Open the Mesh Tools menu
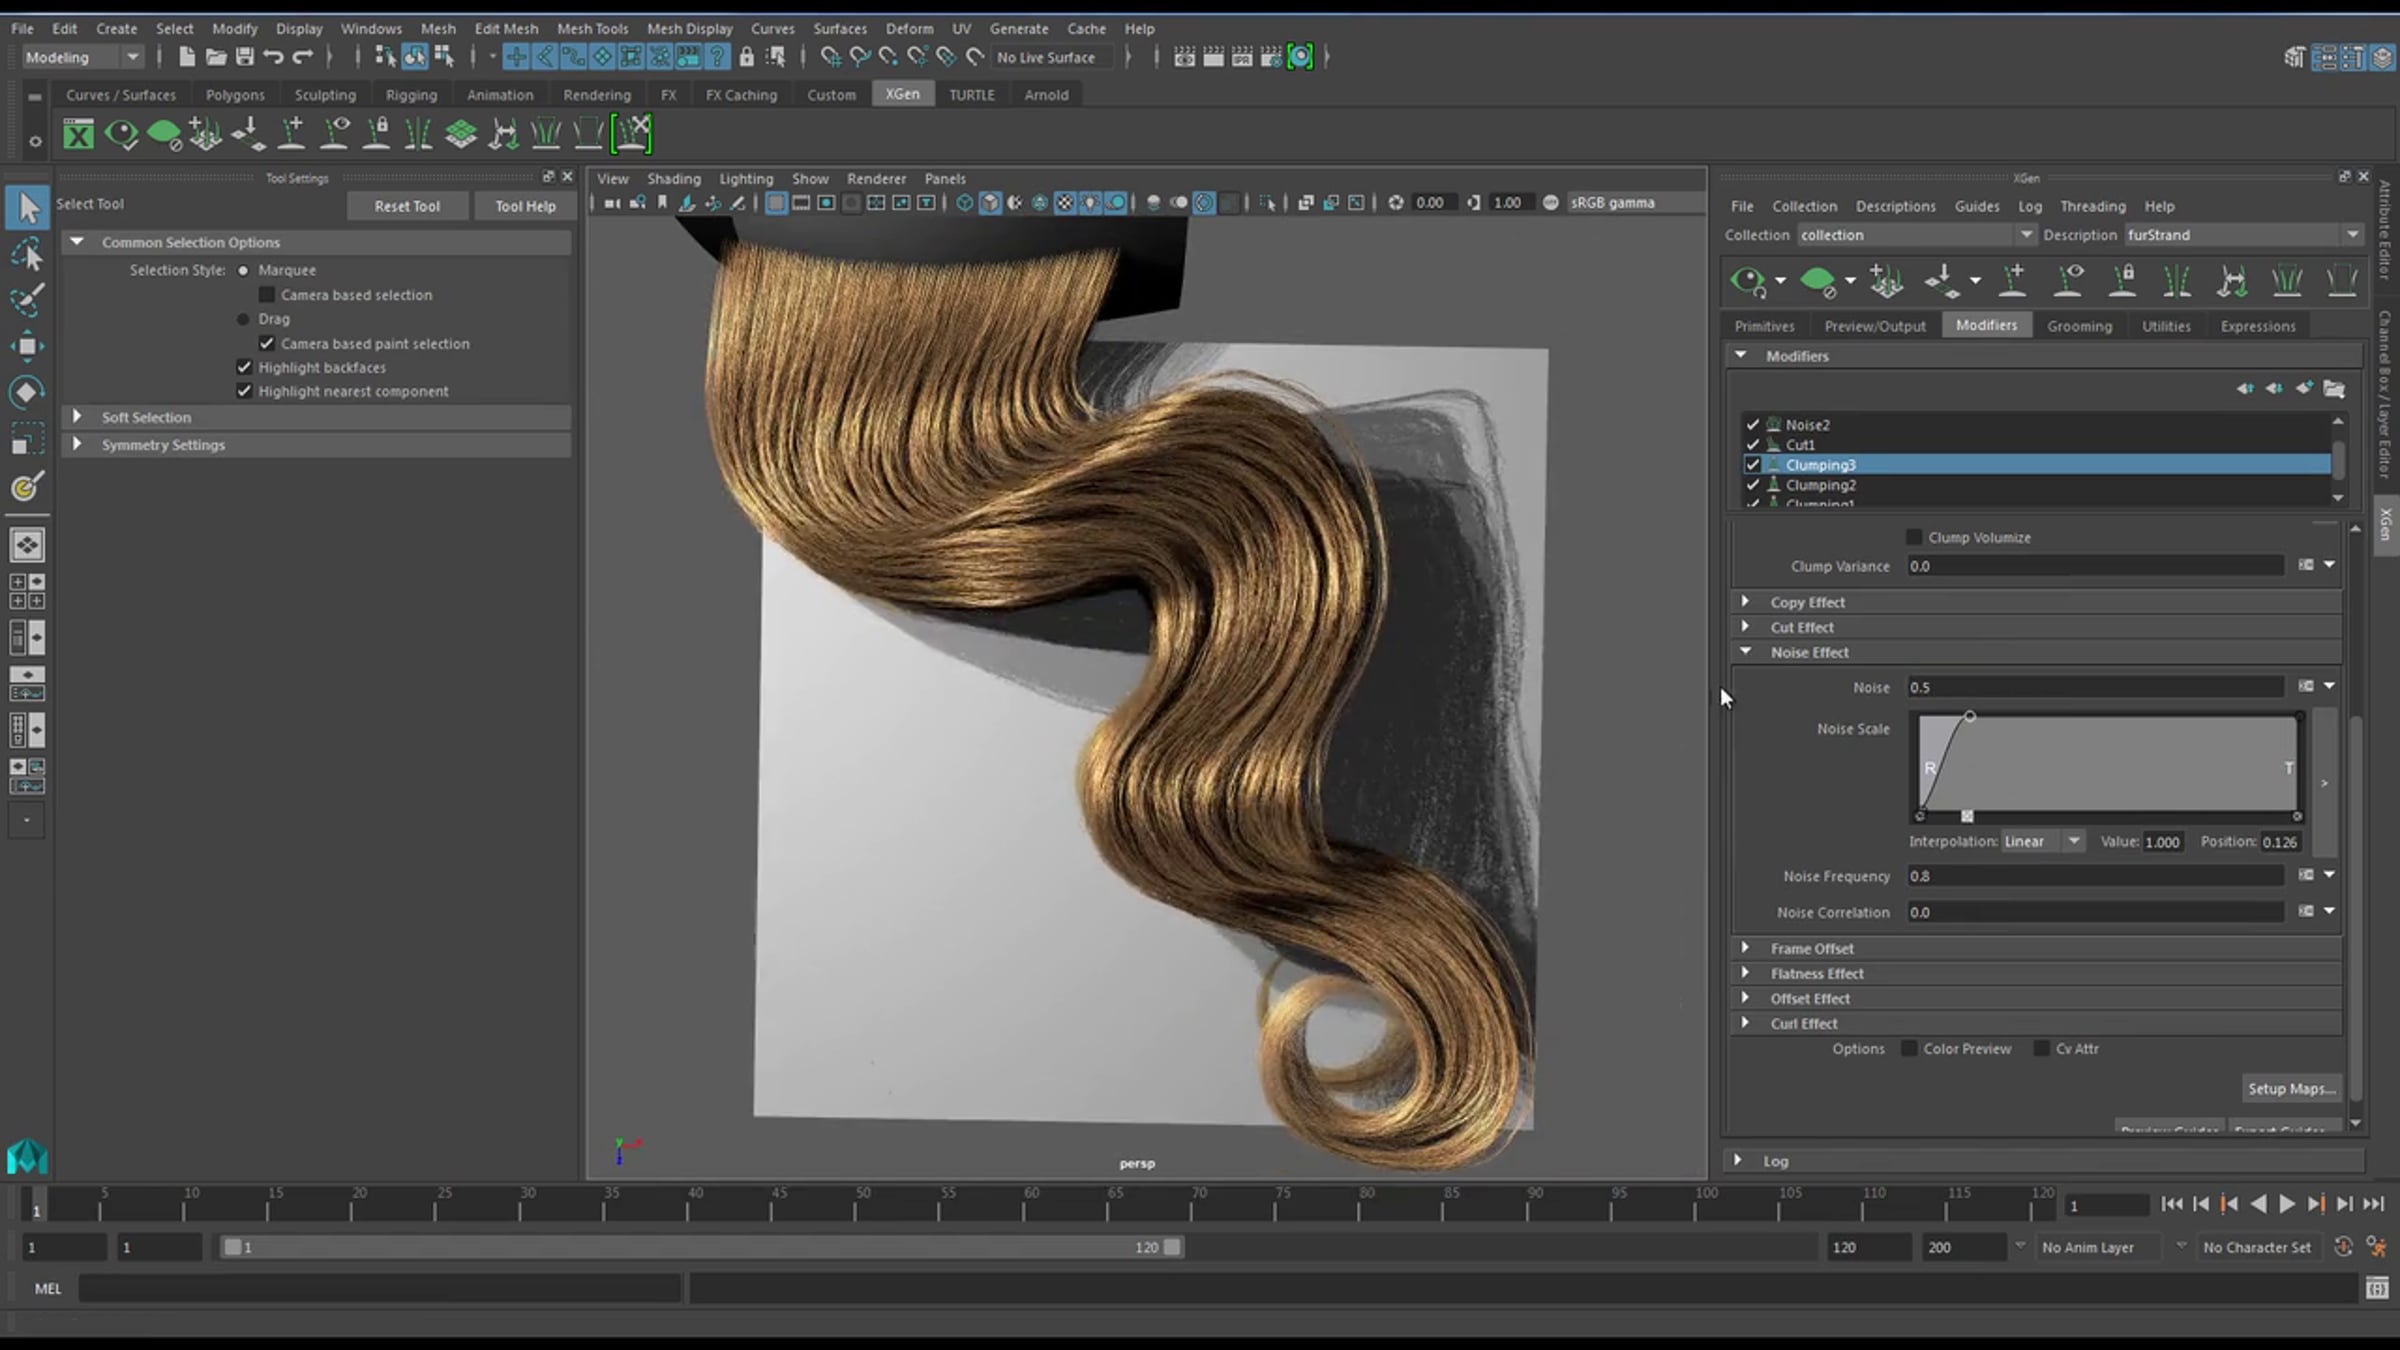 point(592,28)
